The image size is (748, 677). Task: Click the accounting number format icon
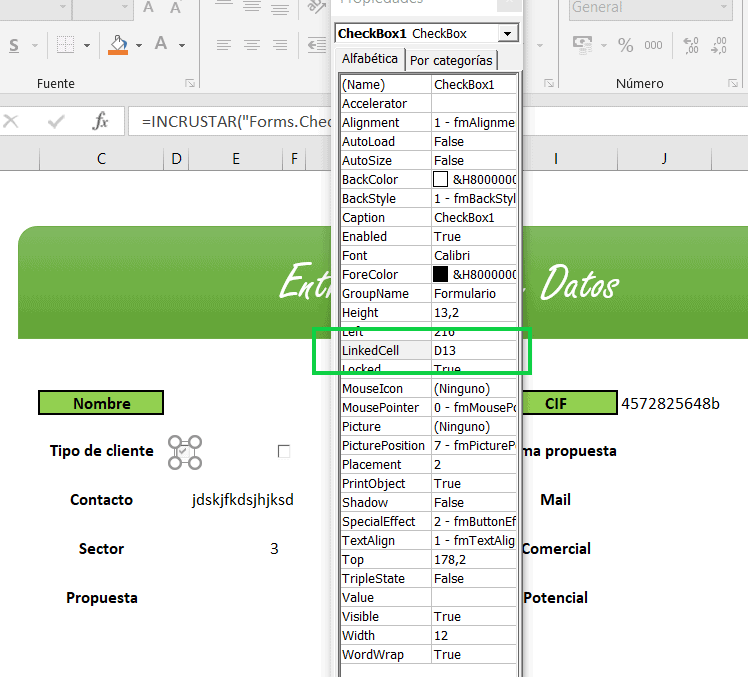pyautogui.click(x=582, y=45)
